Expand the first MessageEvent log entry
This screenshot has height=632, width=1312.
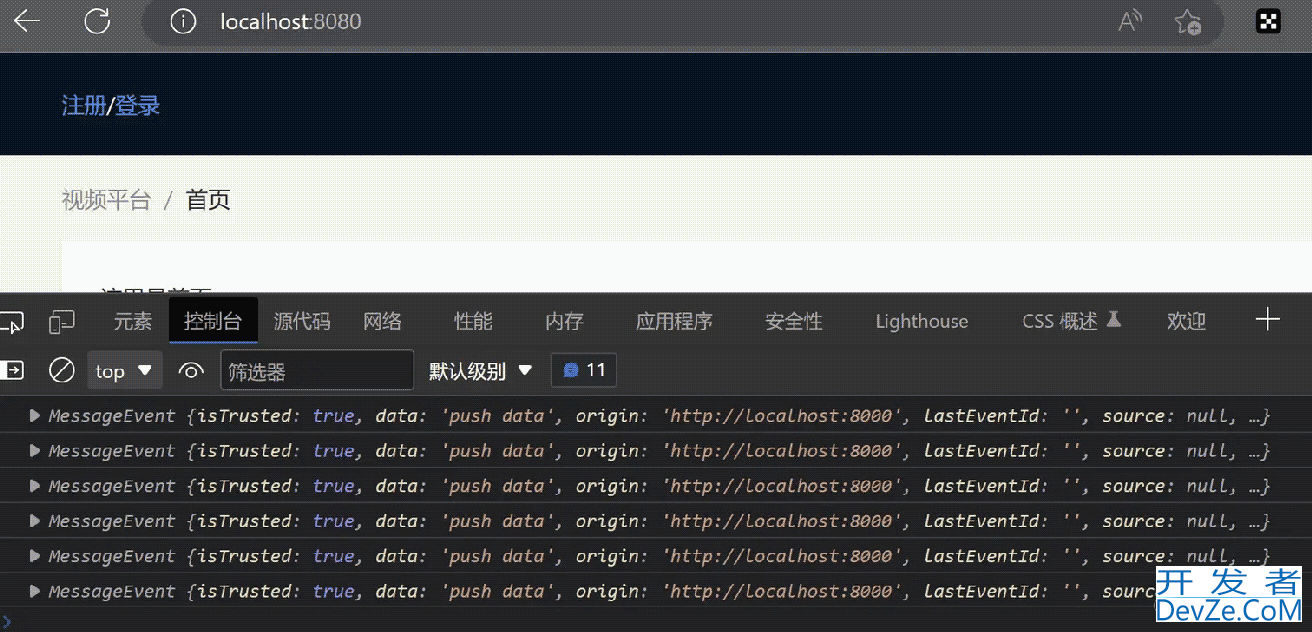(x=35, y=416)
